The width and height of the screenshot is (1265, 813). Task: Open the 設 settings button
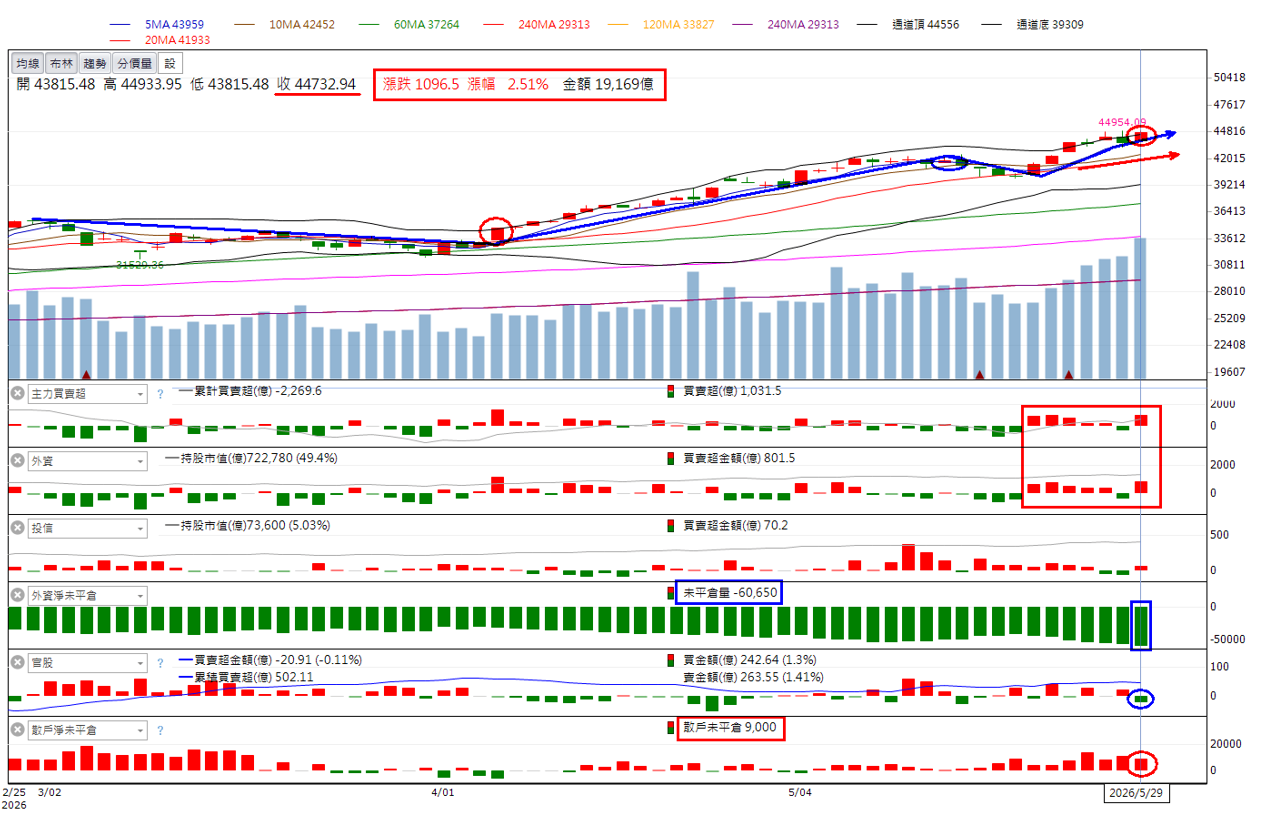click(x=169, y=63)
